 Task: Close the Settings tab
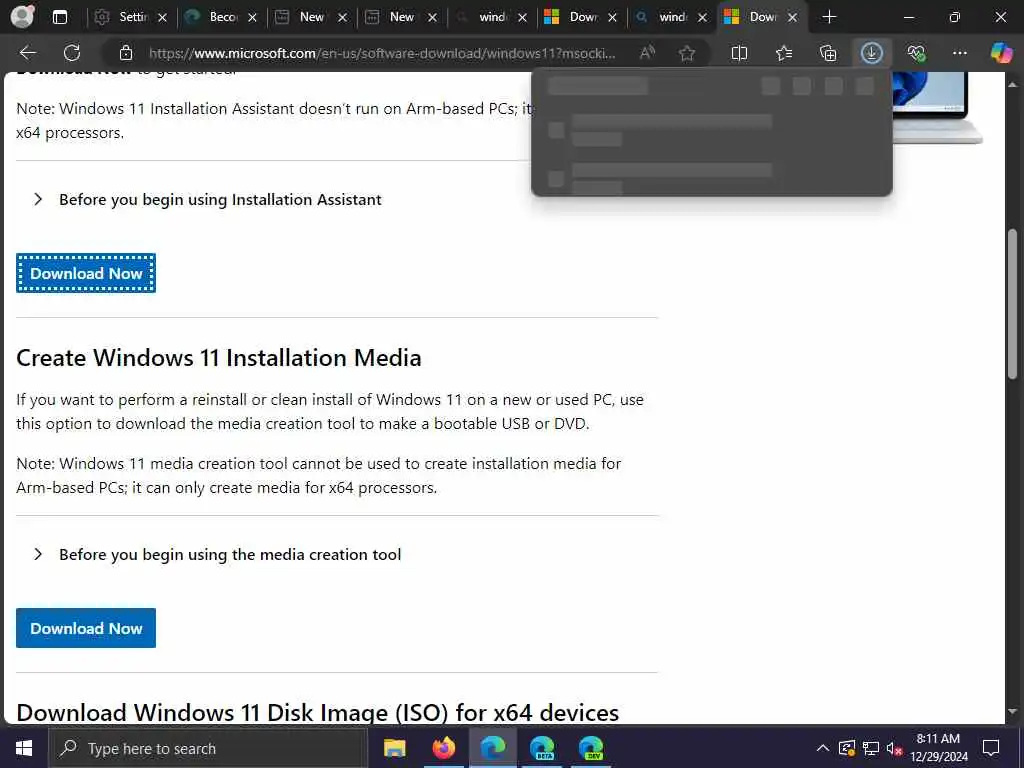point(163,18)
